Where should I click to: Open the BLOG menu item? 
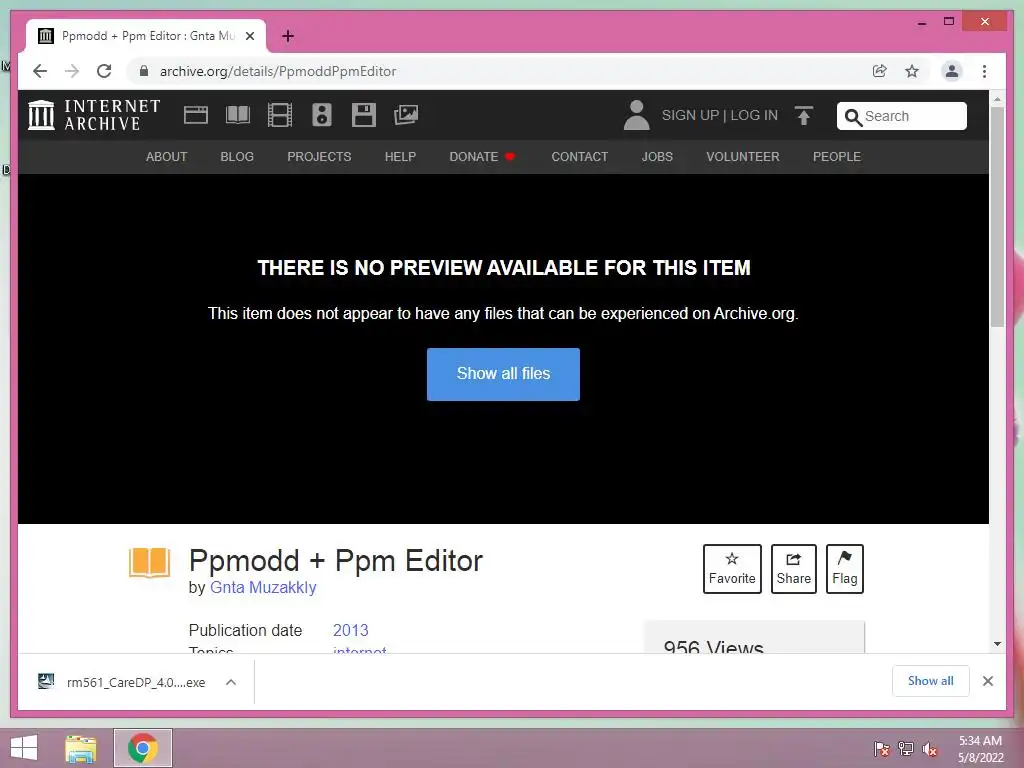[237, 157]
